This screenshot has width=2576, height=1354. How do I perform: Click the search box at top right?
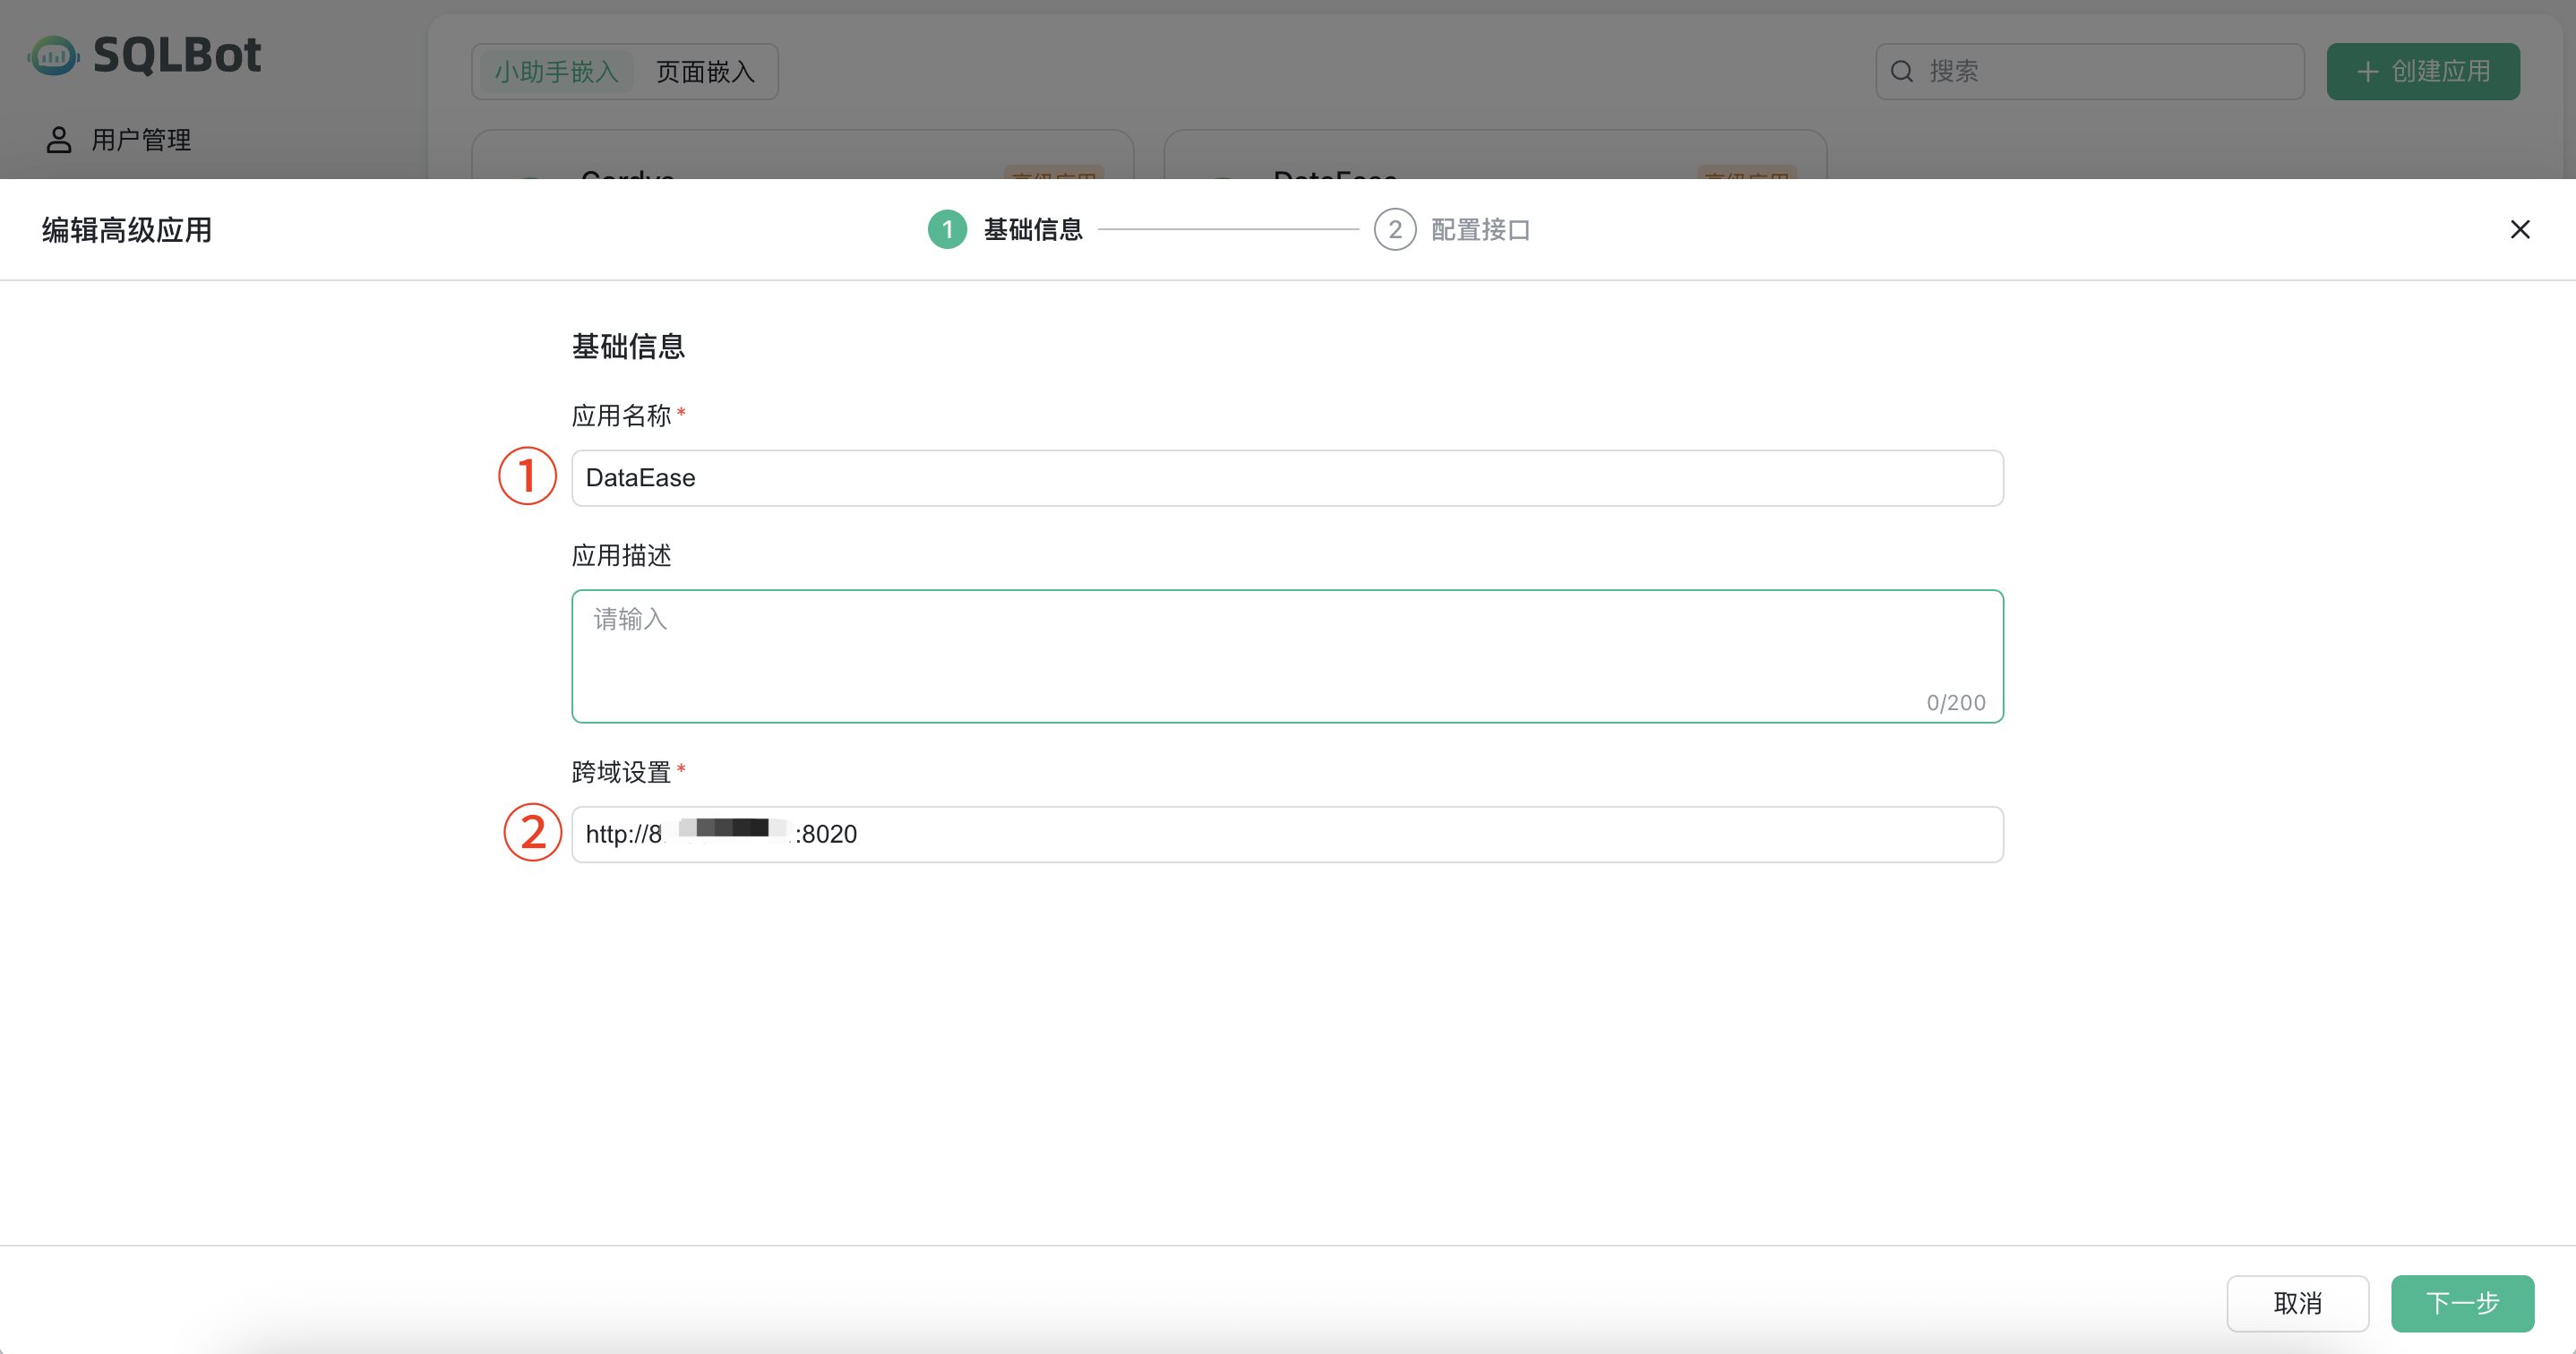(x=2090, y=70)
